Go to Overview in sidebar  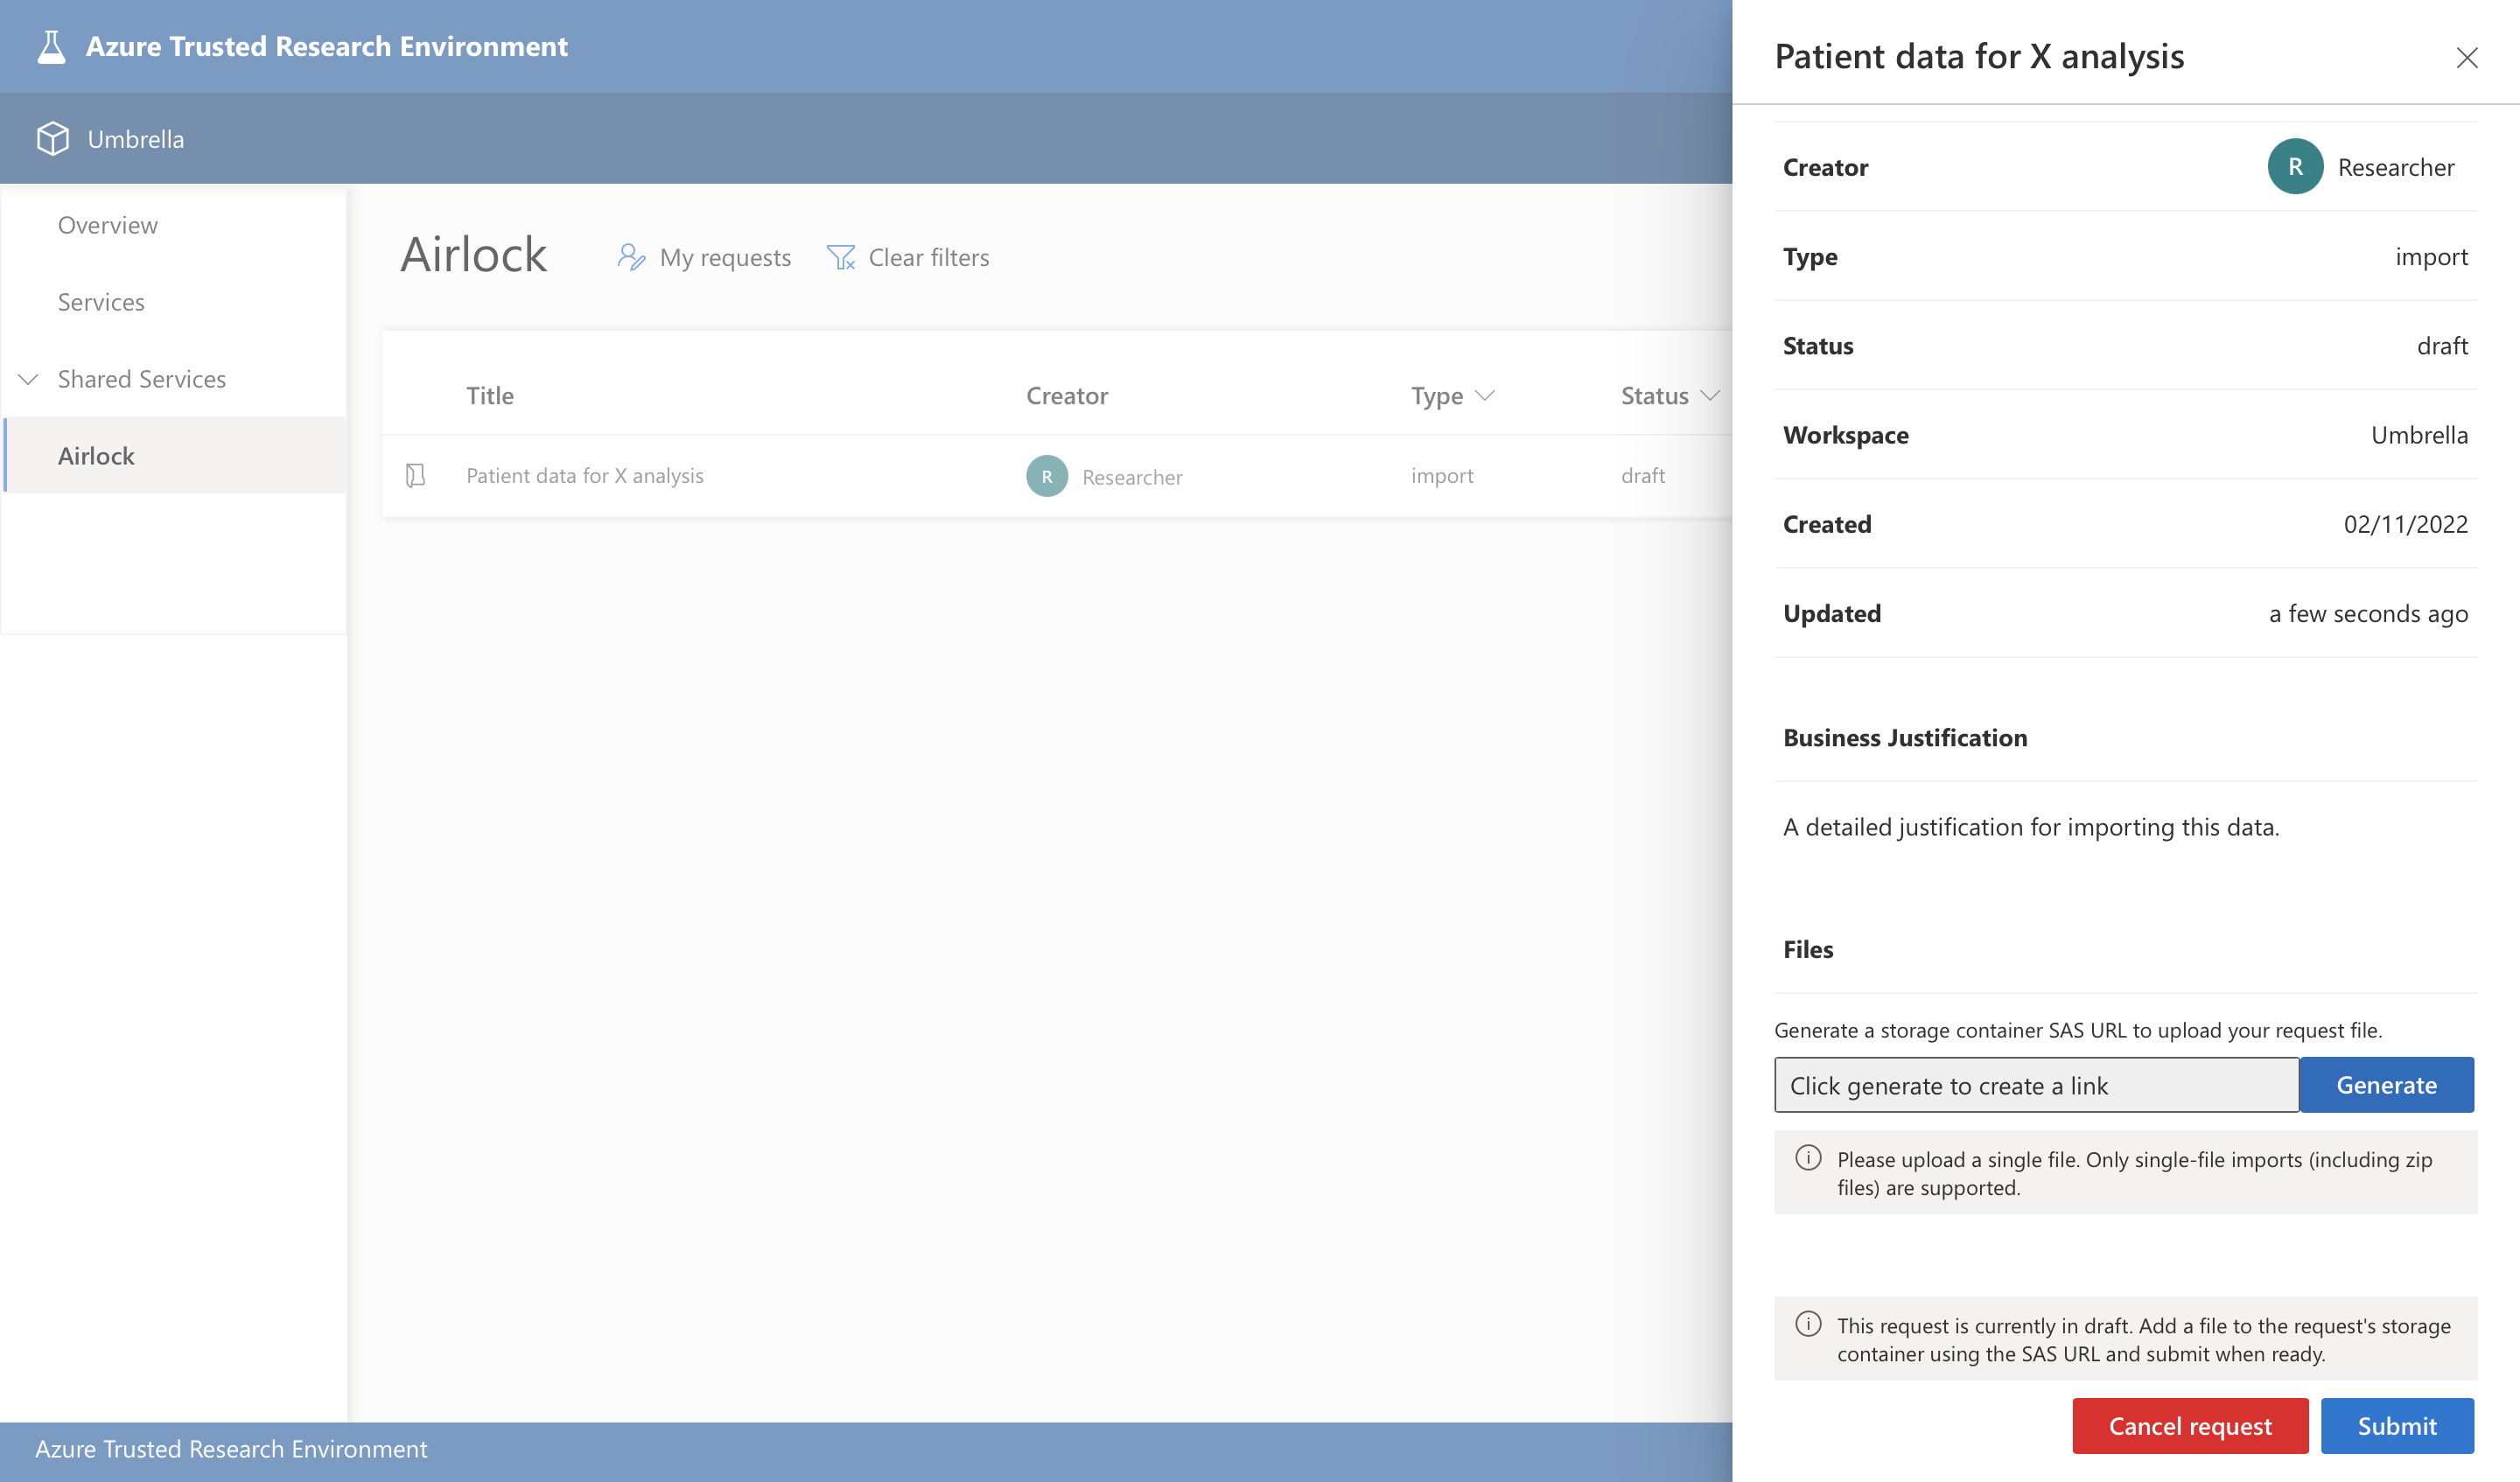(x=107, y=225)
